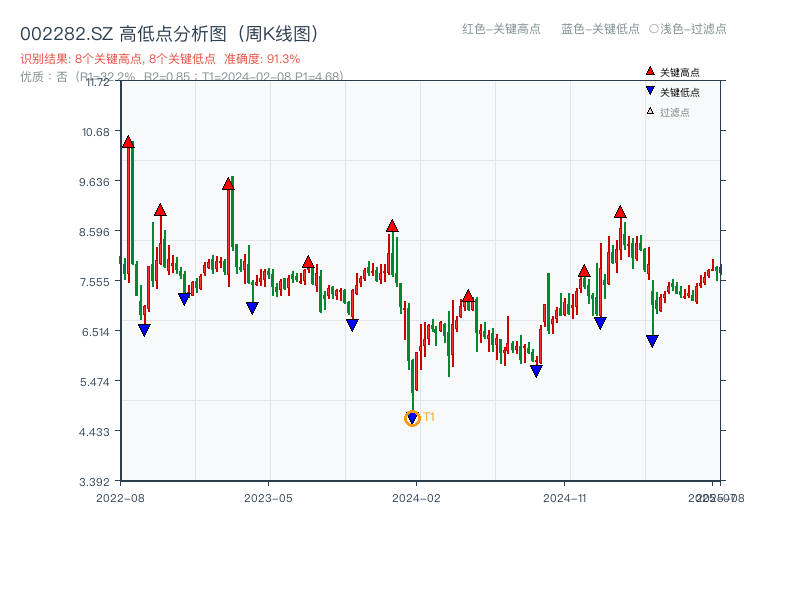Click the white triangle icon beside 过滤点 in legend
Image resolution: width=800 pixels, height=600 pixels.
[650, 111]
